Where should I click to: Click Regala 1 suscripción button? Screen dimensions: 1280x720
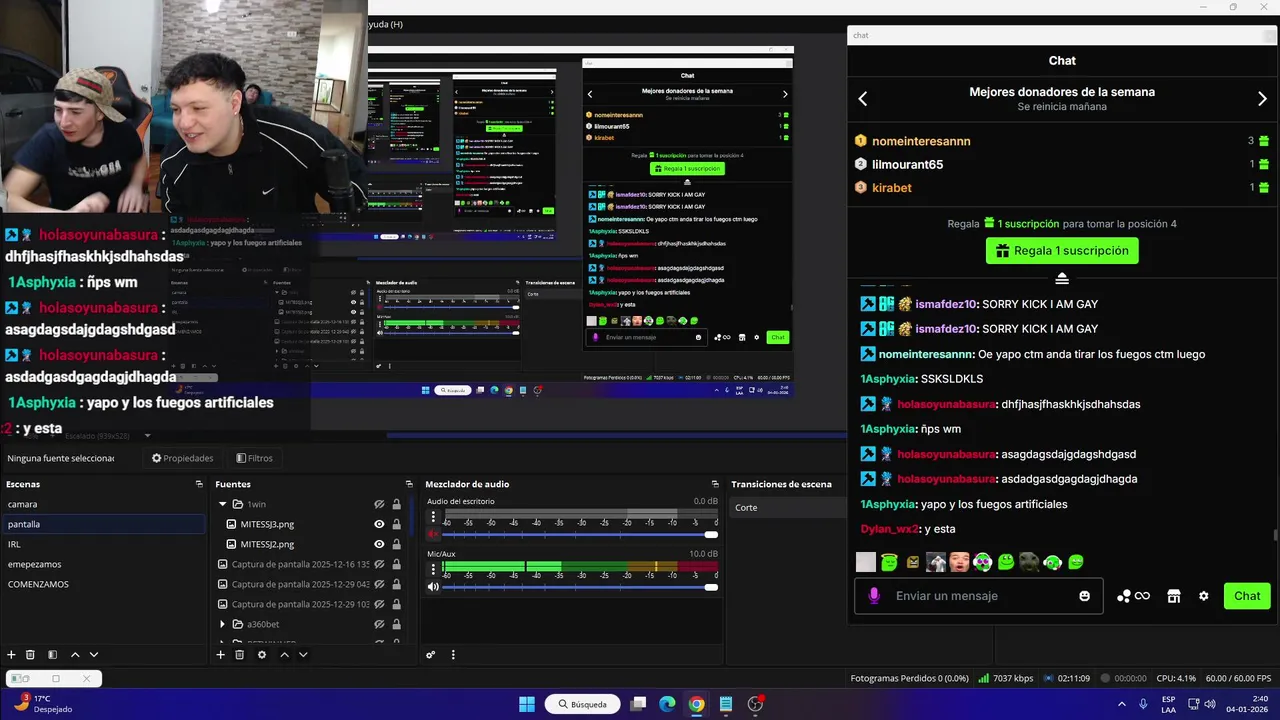click(x=1062, y=250)
